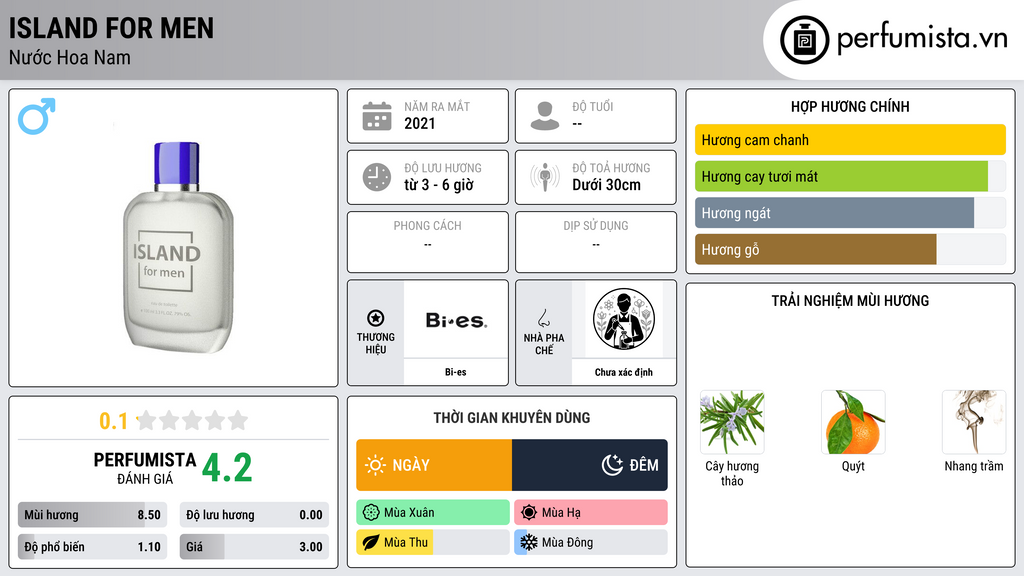The width and height of the screenshot is (1024, 576).
Task: Select the mandarin orange note thumbnail
Action: pos(853,423)
